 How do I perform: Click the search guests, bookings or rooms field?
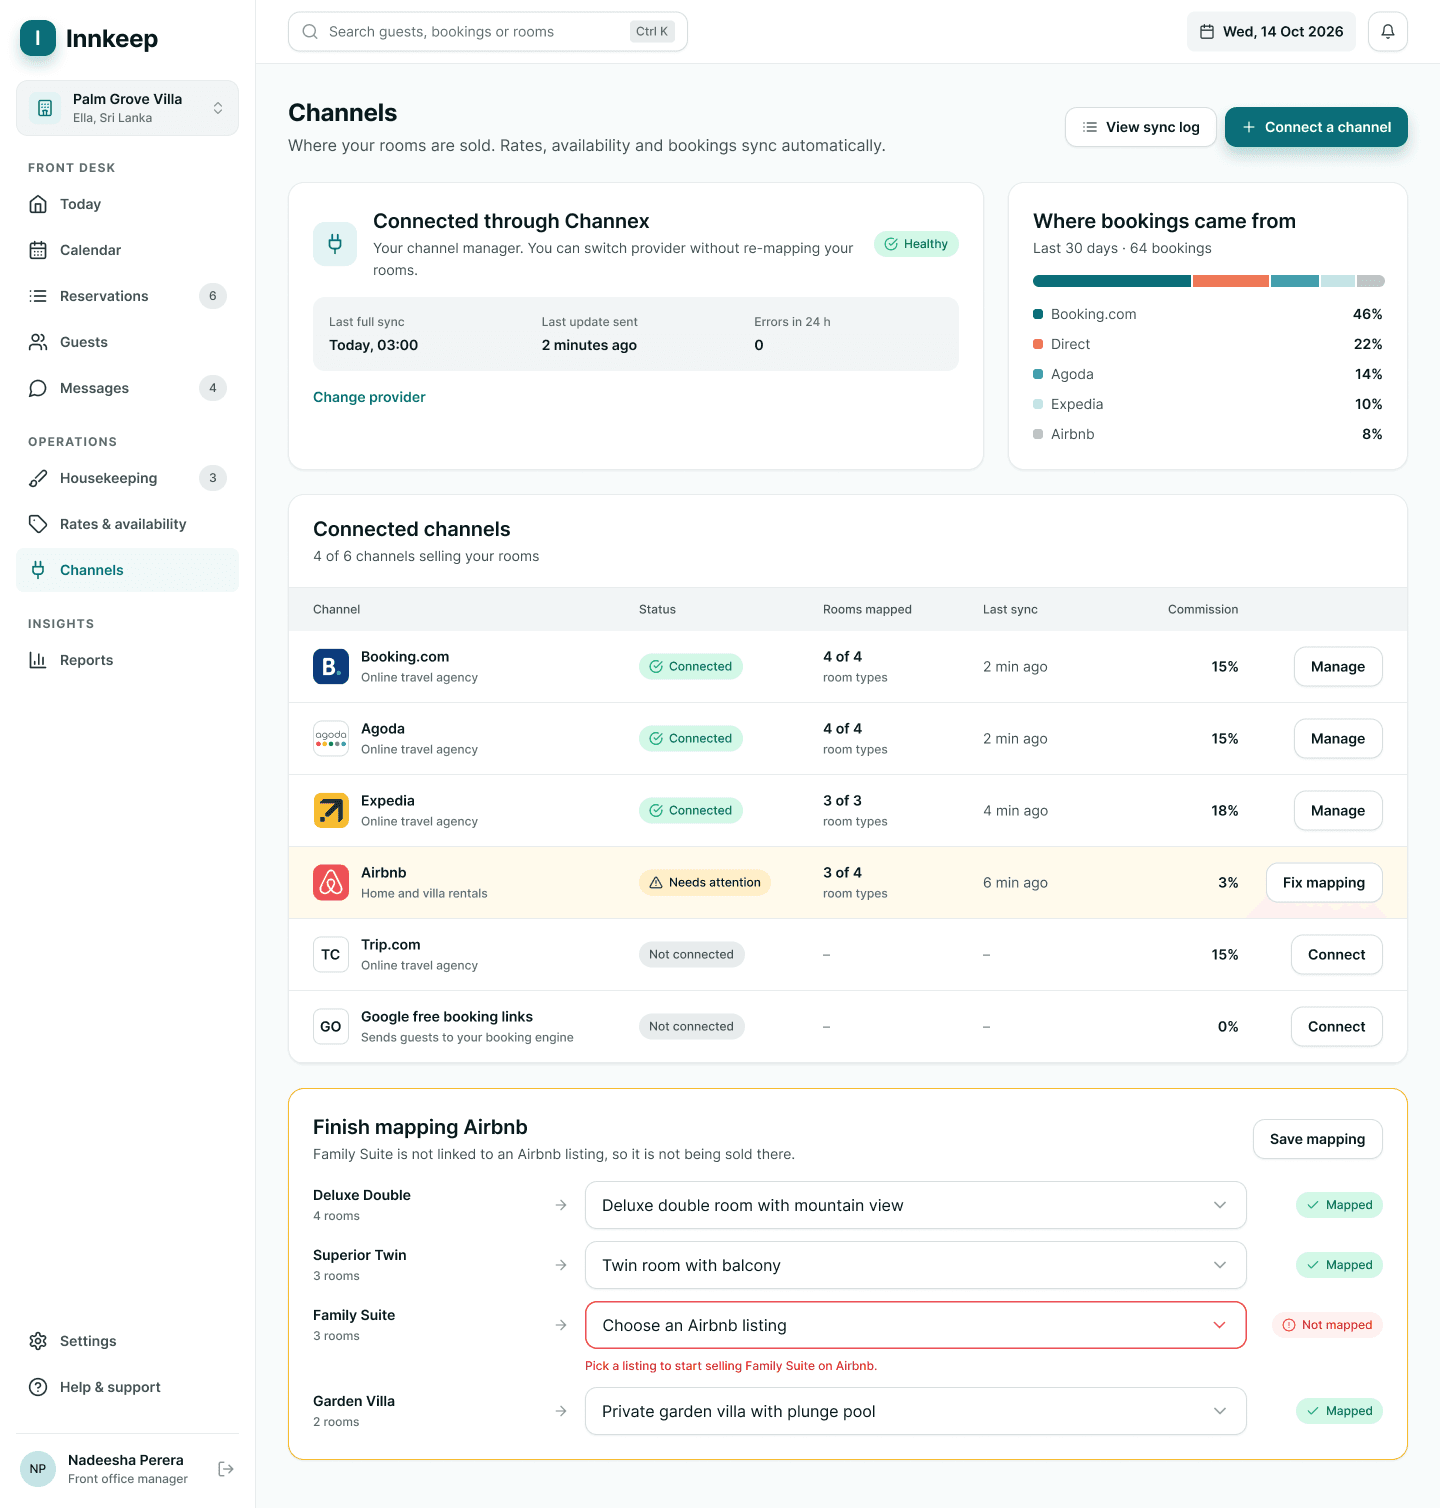coord(488,32)
